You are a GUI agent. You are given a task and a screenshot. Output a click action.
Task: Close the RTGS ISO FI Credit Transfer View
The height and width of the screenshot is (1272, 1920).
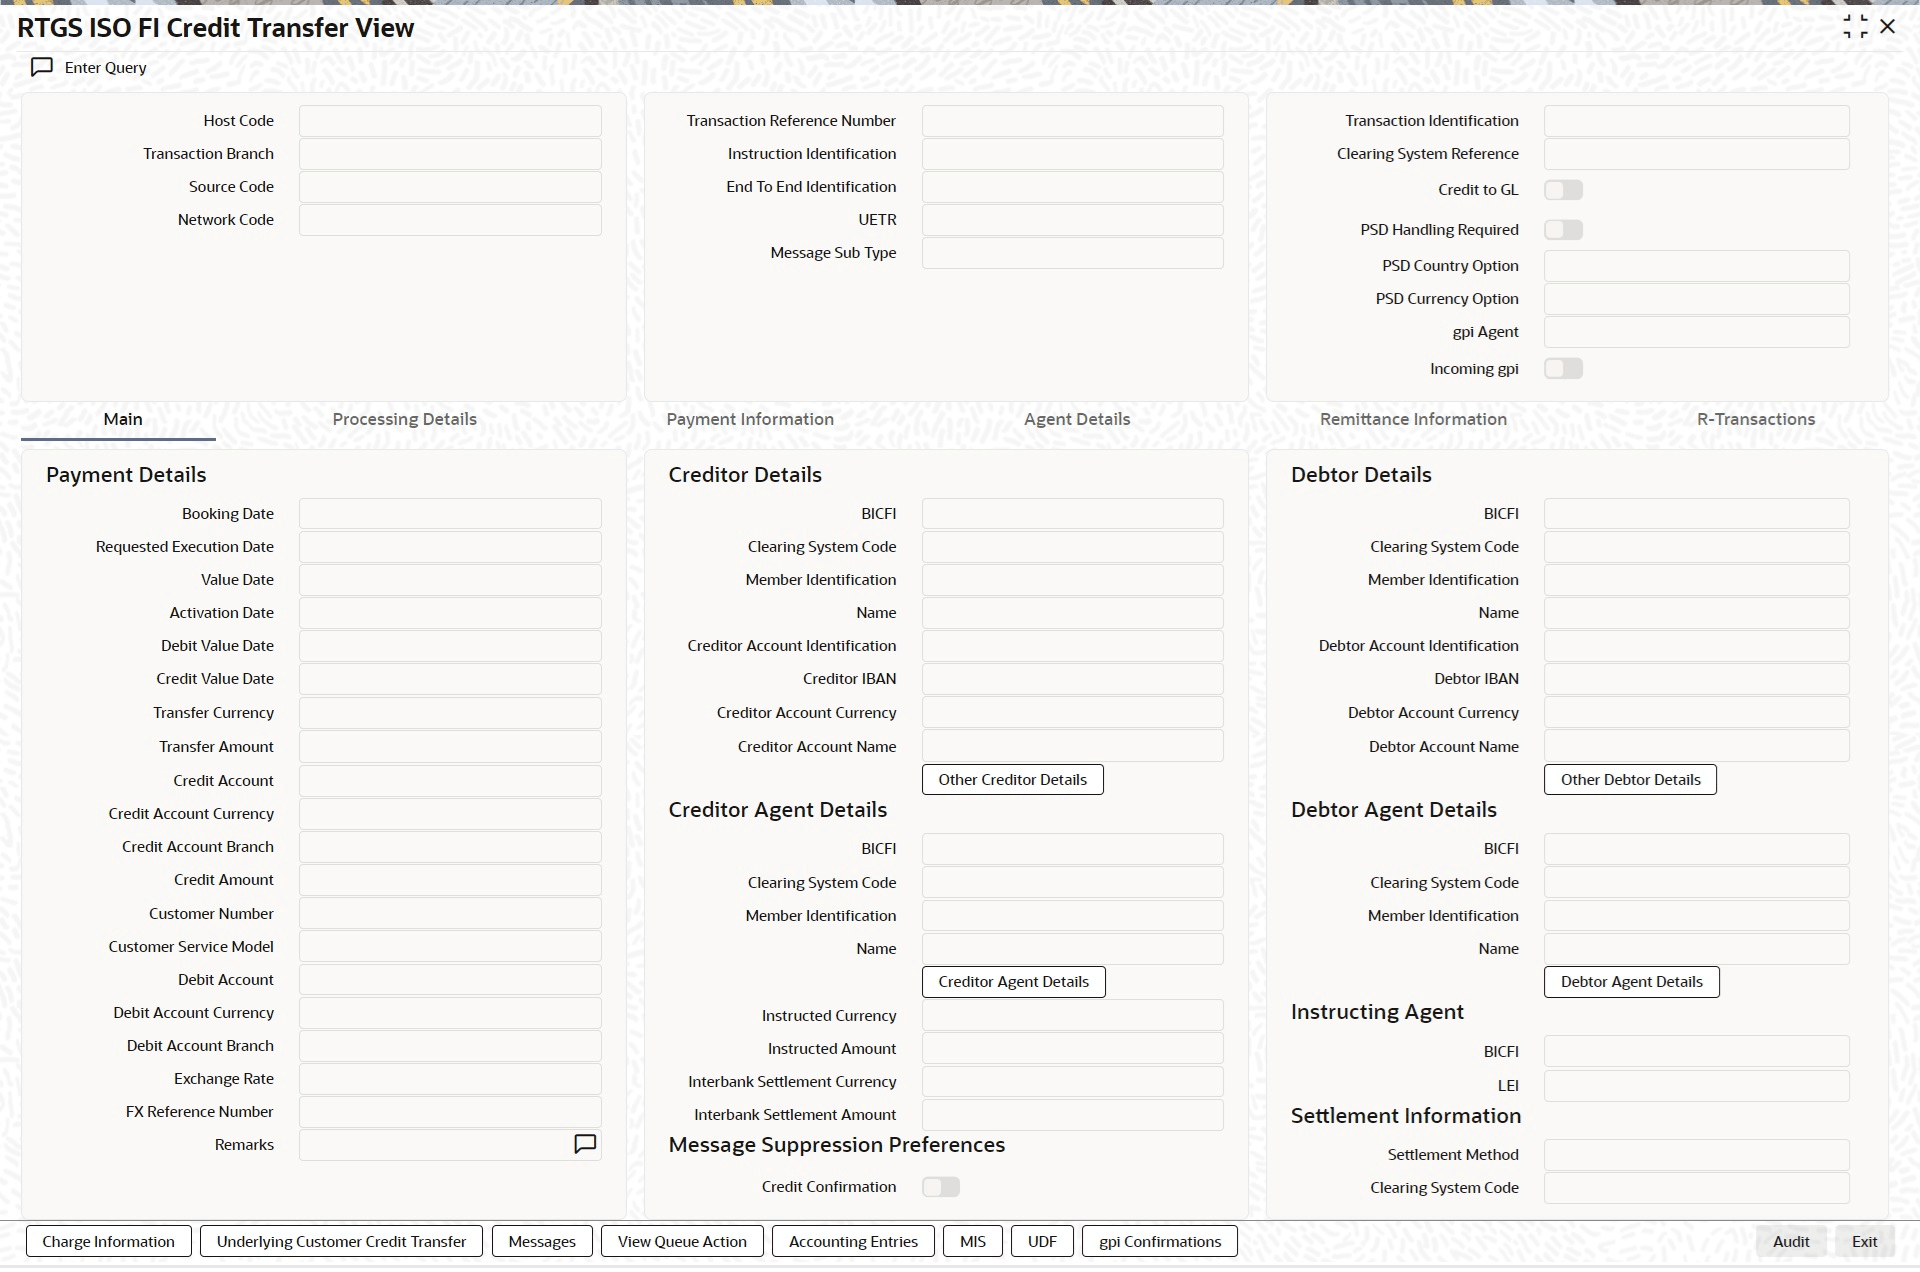(1888, 27)
